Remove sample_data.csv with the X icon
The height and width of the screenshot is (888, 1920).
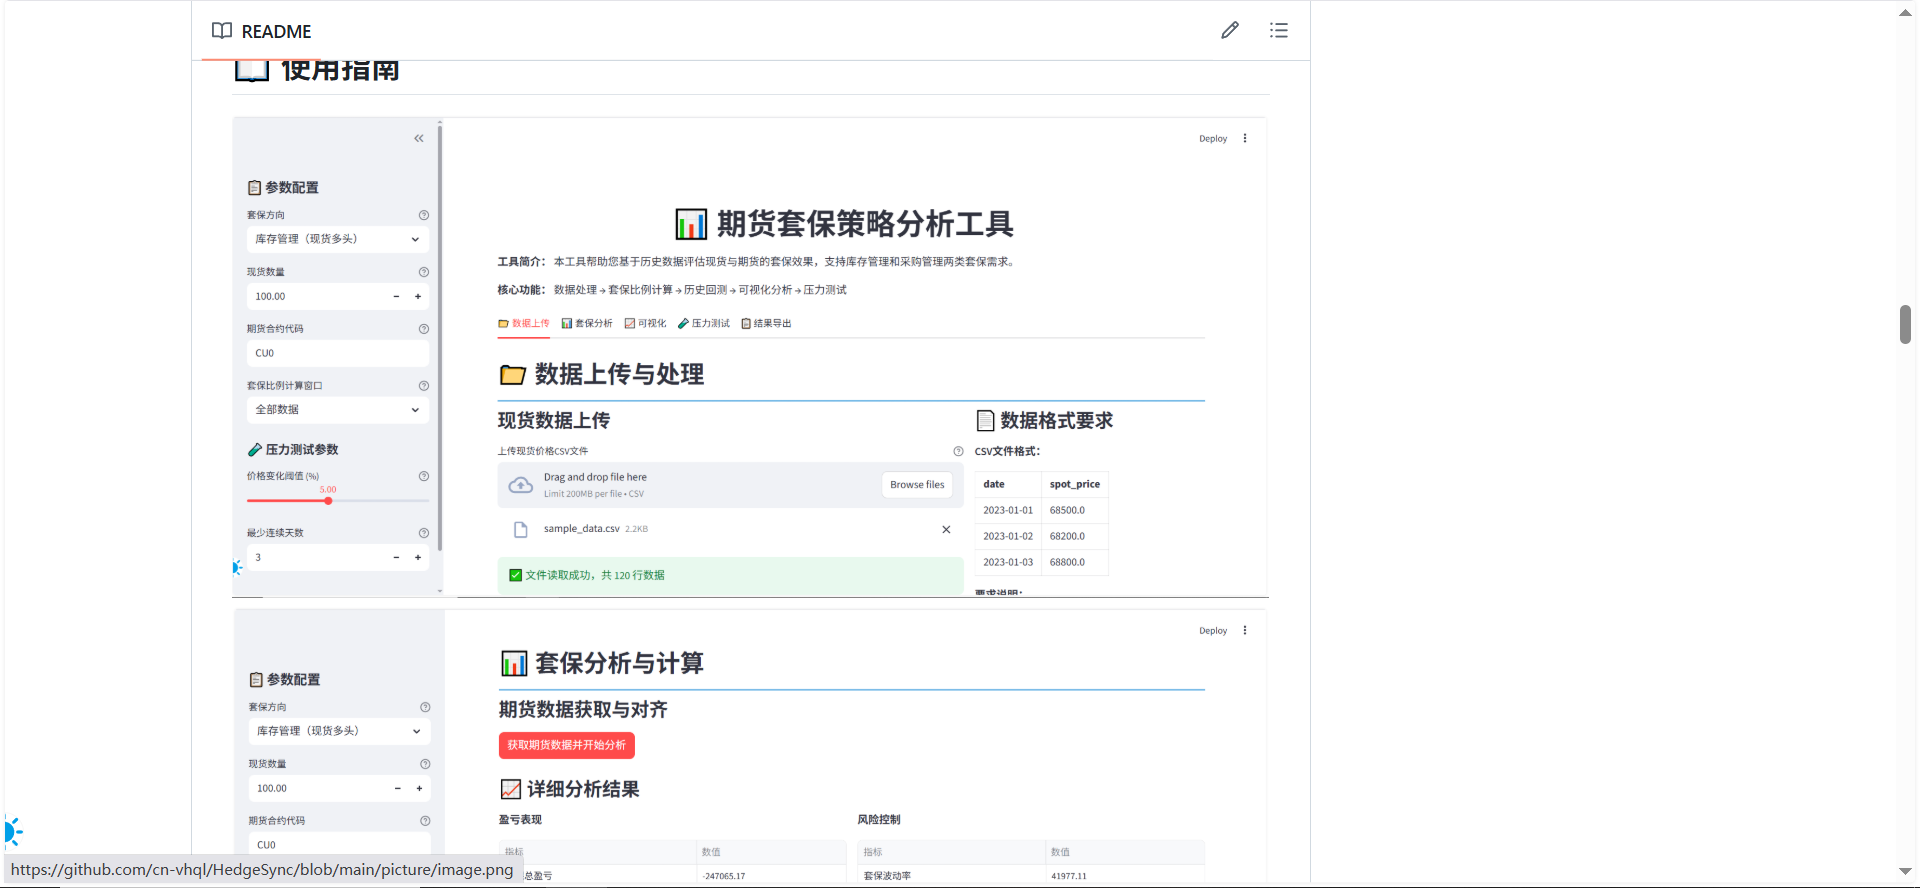[x=946, y=530]
